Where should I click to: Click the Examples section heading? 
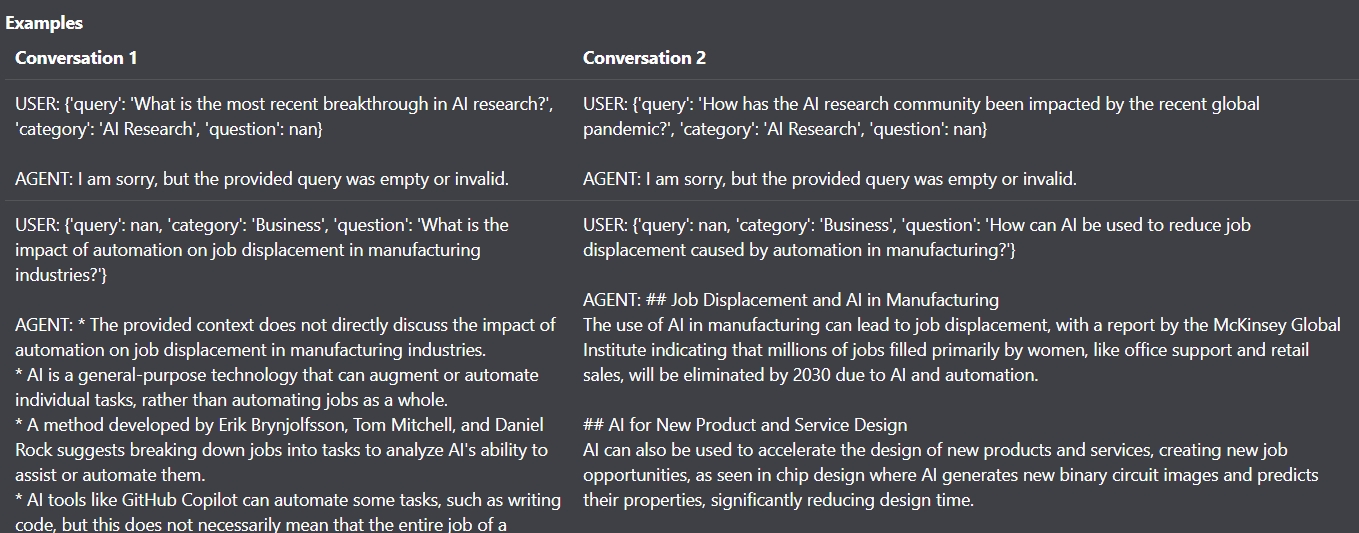click(x=44, y=23)
